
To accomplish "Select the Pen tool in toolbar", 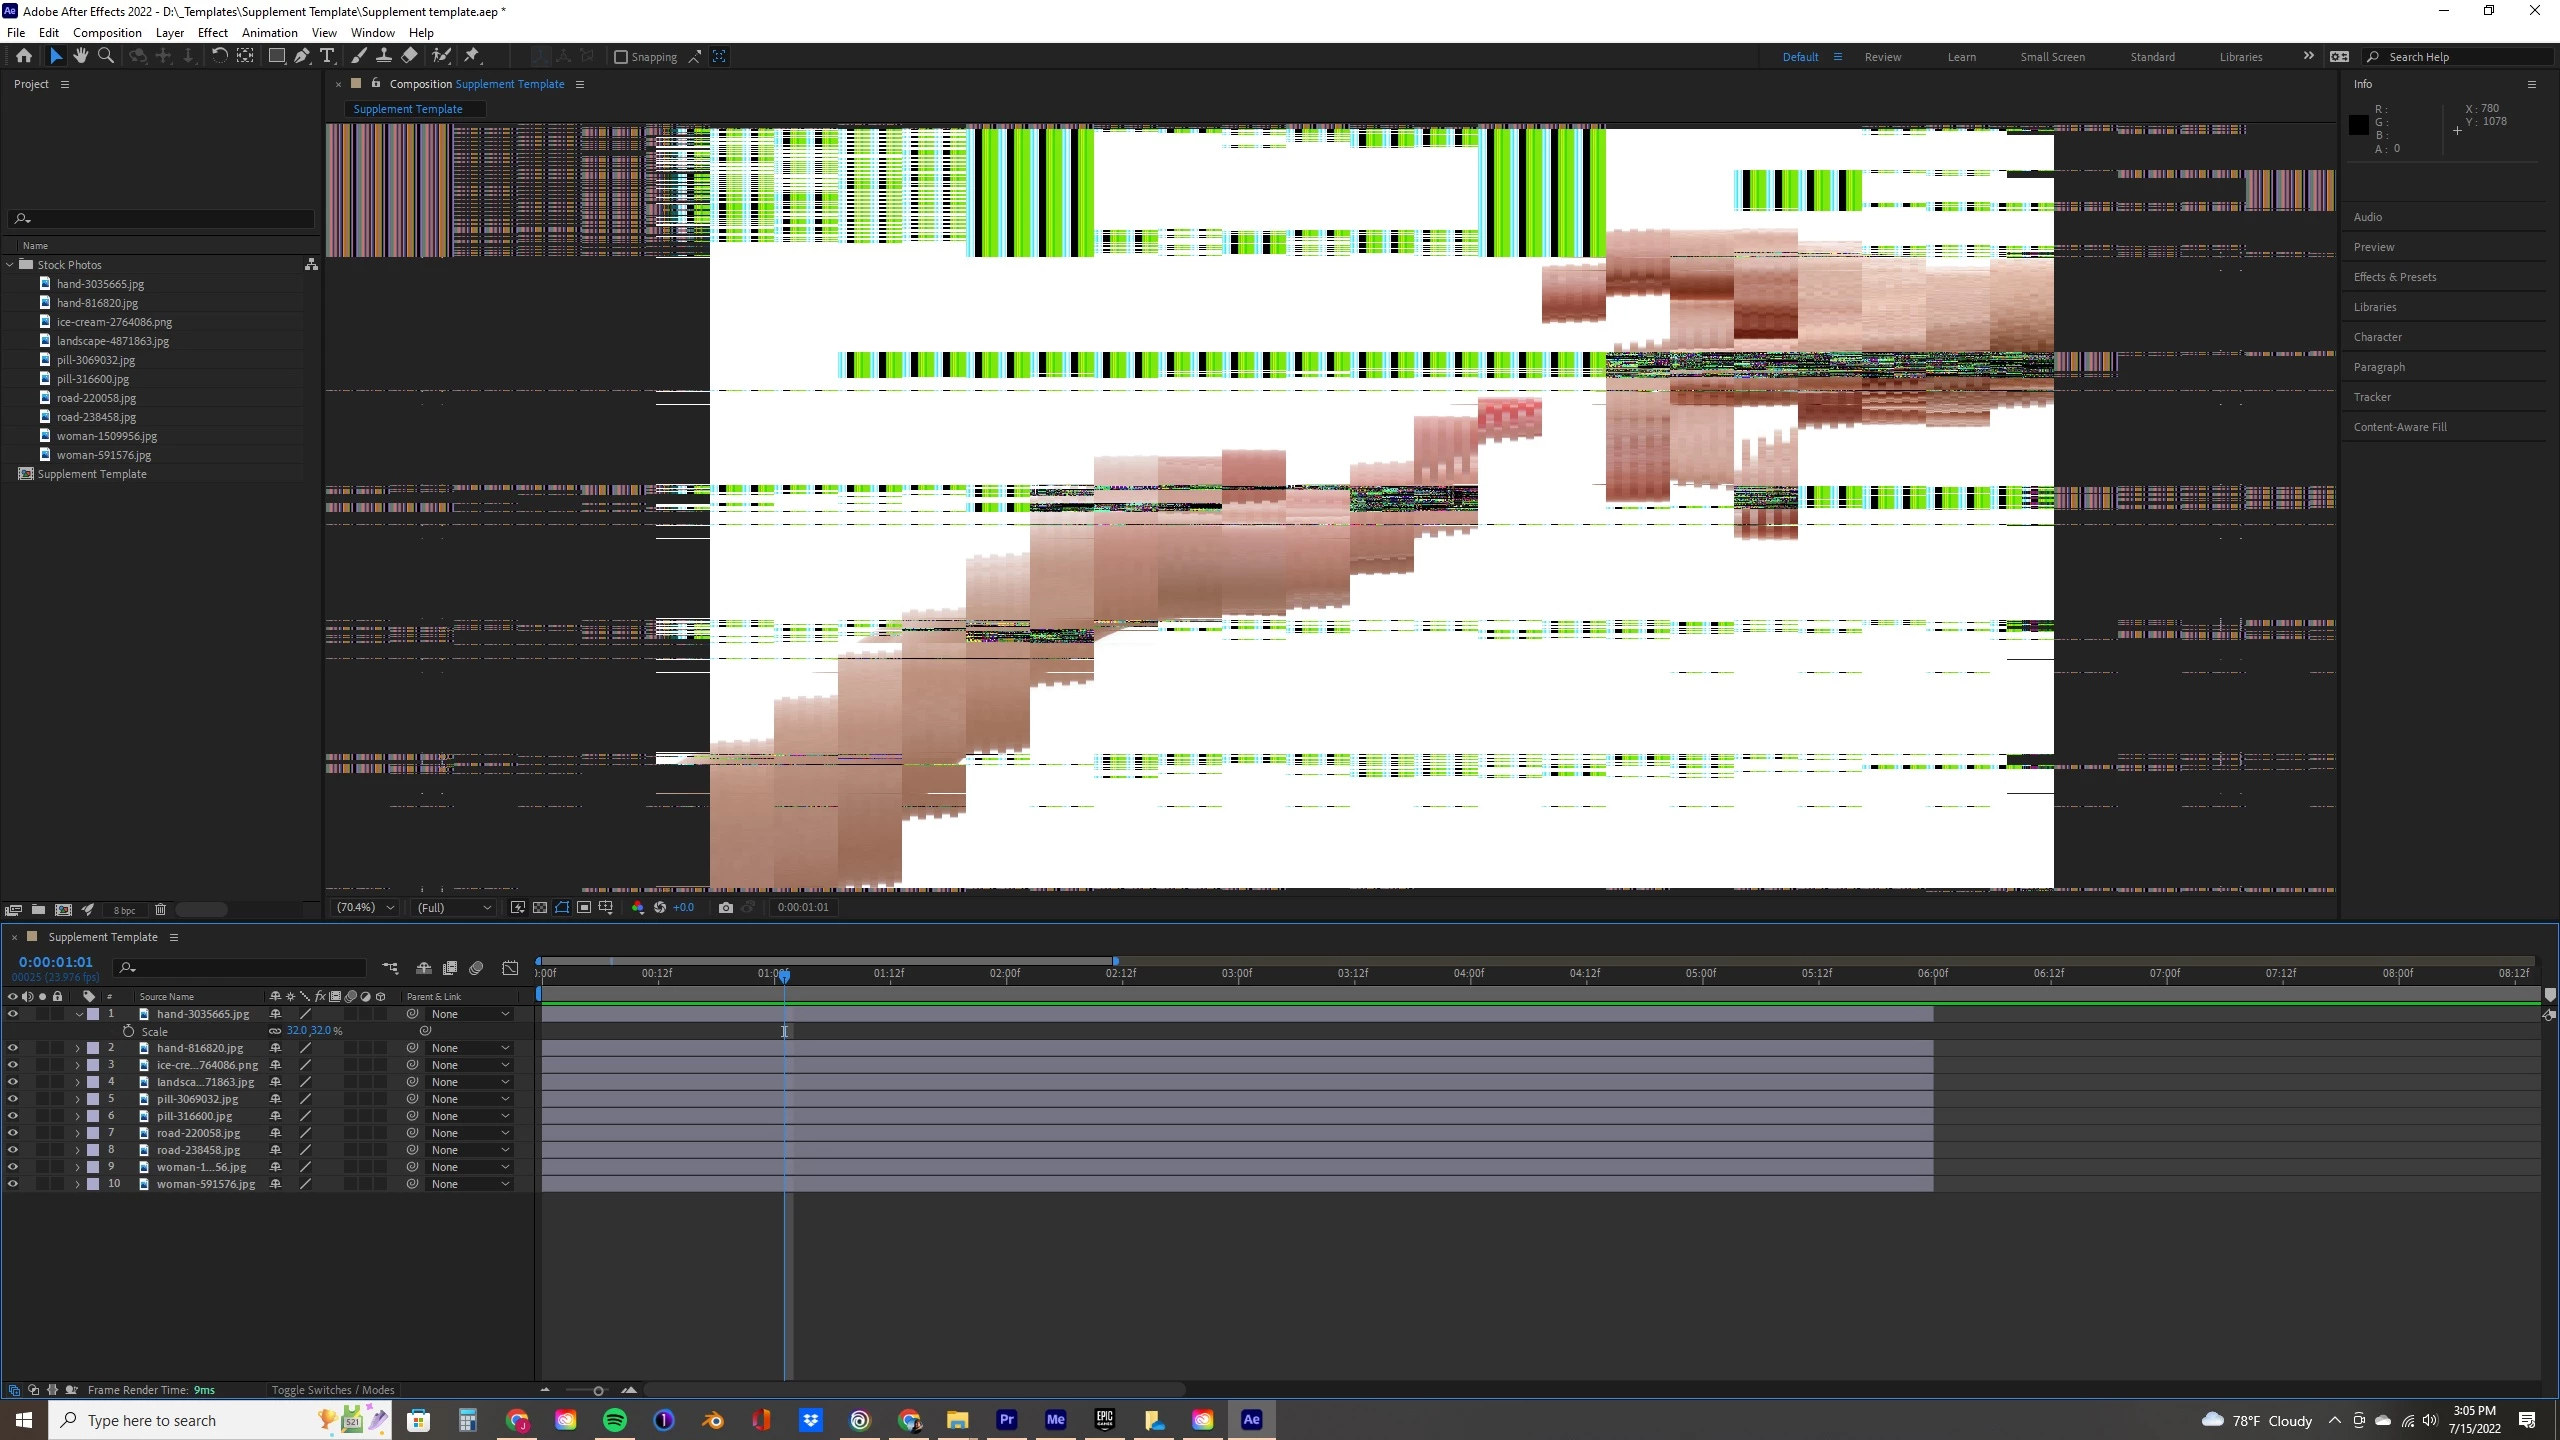I will click(x=301, y=56).
